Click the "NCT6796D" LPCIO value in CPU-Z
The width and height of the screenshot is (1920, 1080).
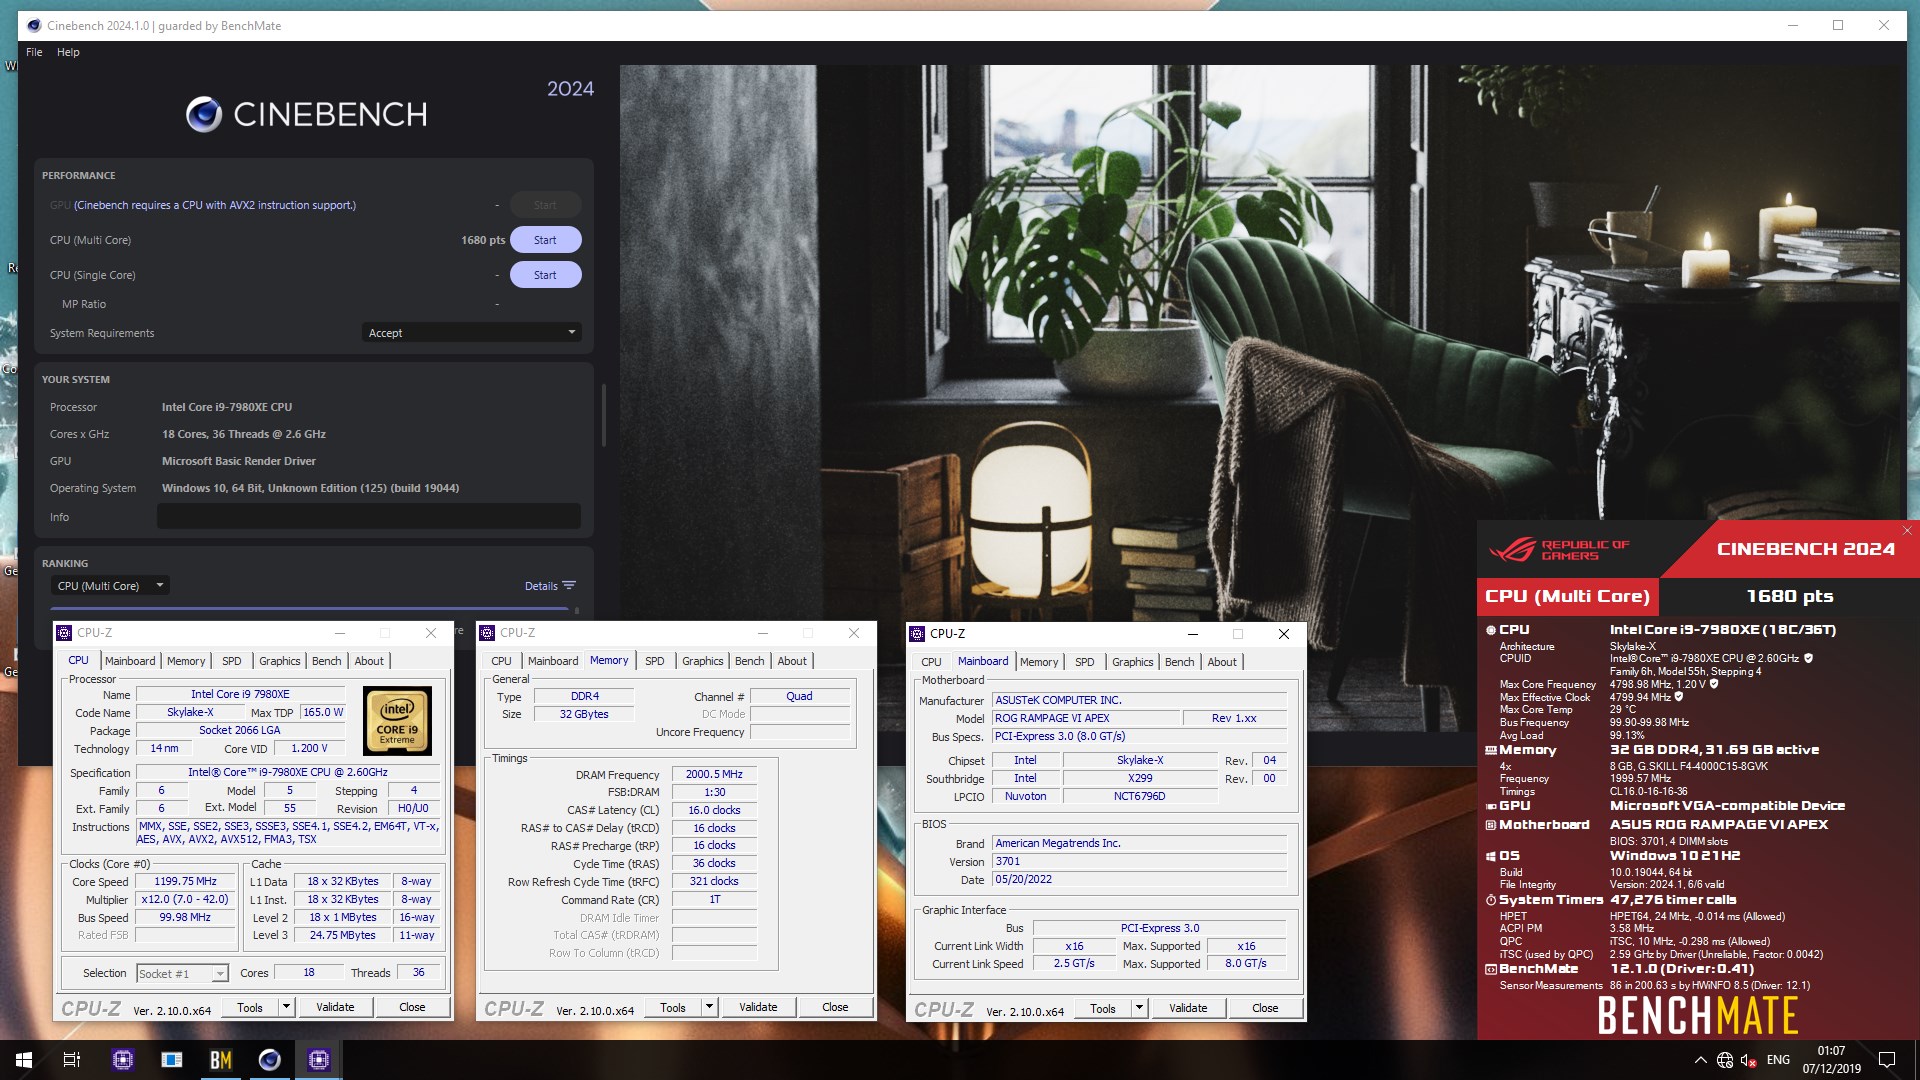coord(1140,797)
